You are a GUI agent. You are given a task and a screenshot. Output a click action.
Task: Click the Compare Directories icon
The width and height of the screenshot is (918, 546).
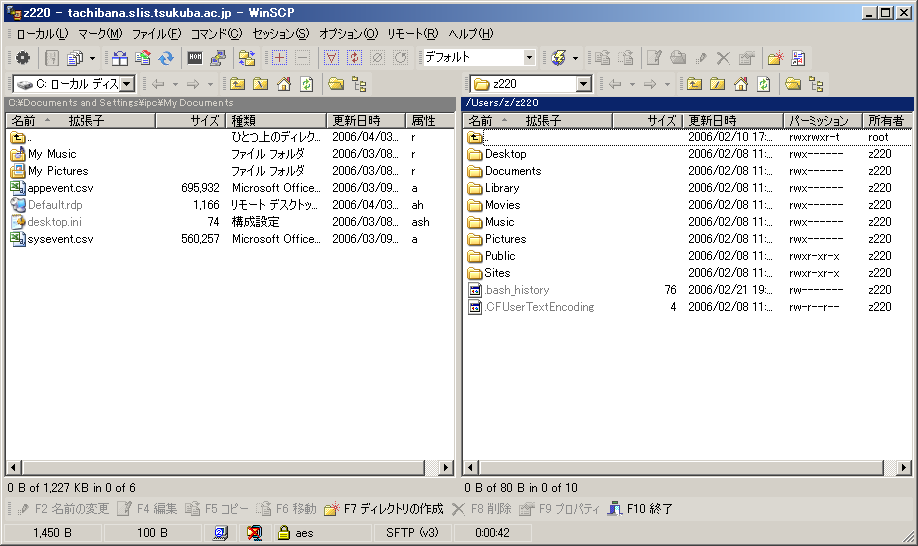point(120,58)
